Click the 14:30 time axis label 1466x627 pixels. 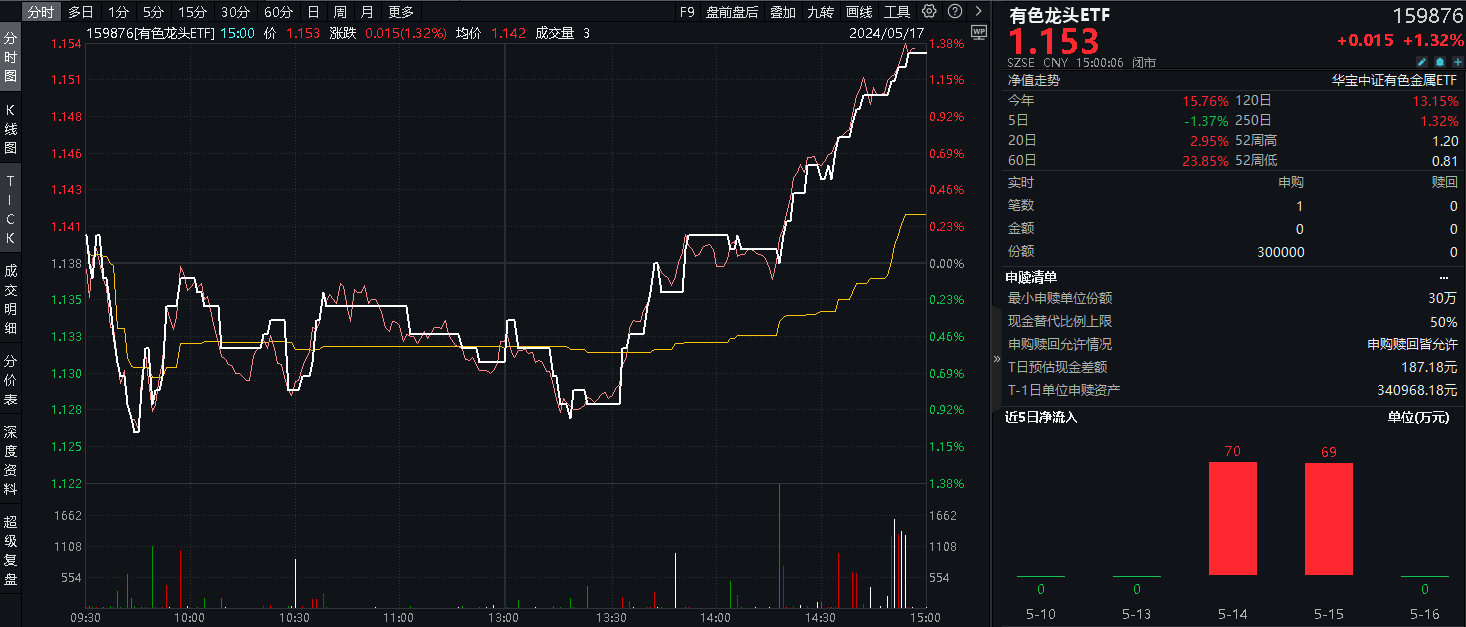coord(821,618)
